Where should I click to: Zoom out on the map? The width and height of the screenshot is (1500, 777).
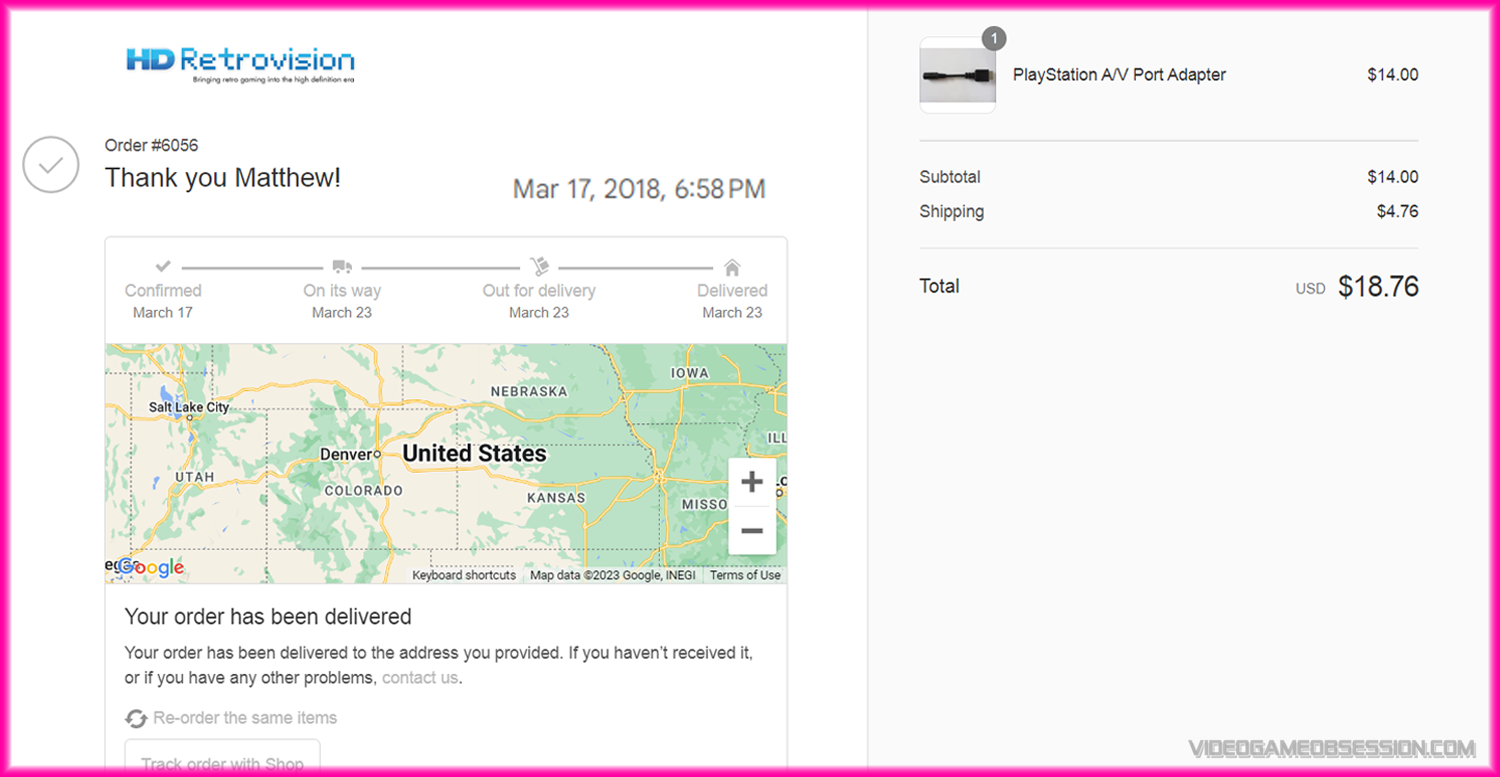[x=752, y=530]
